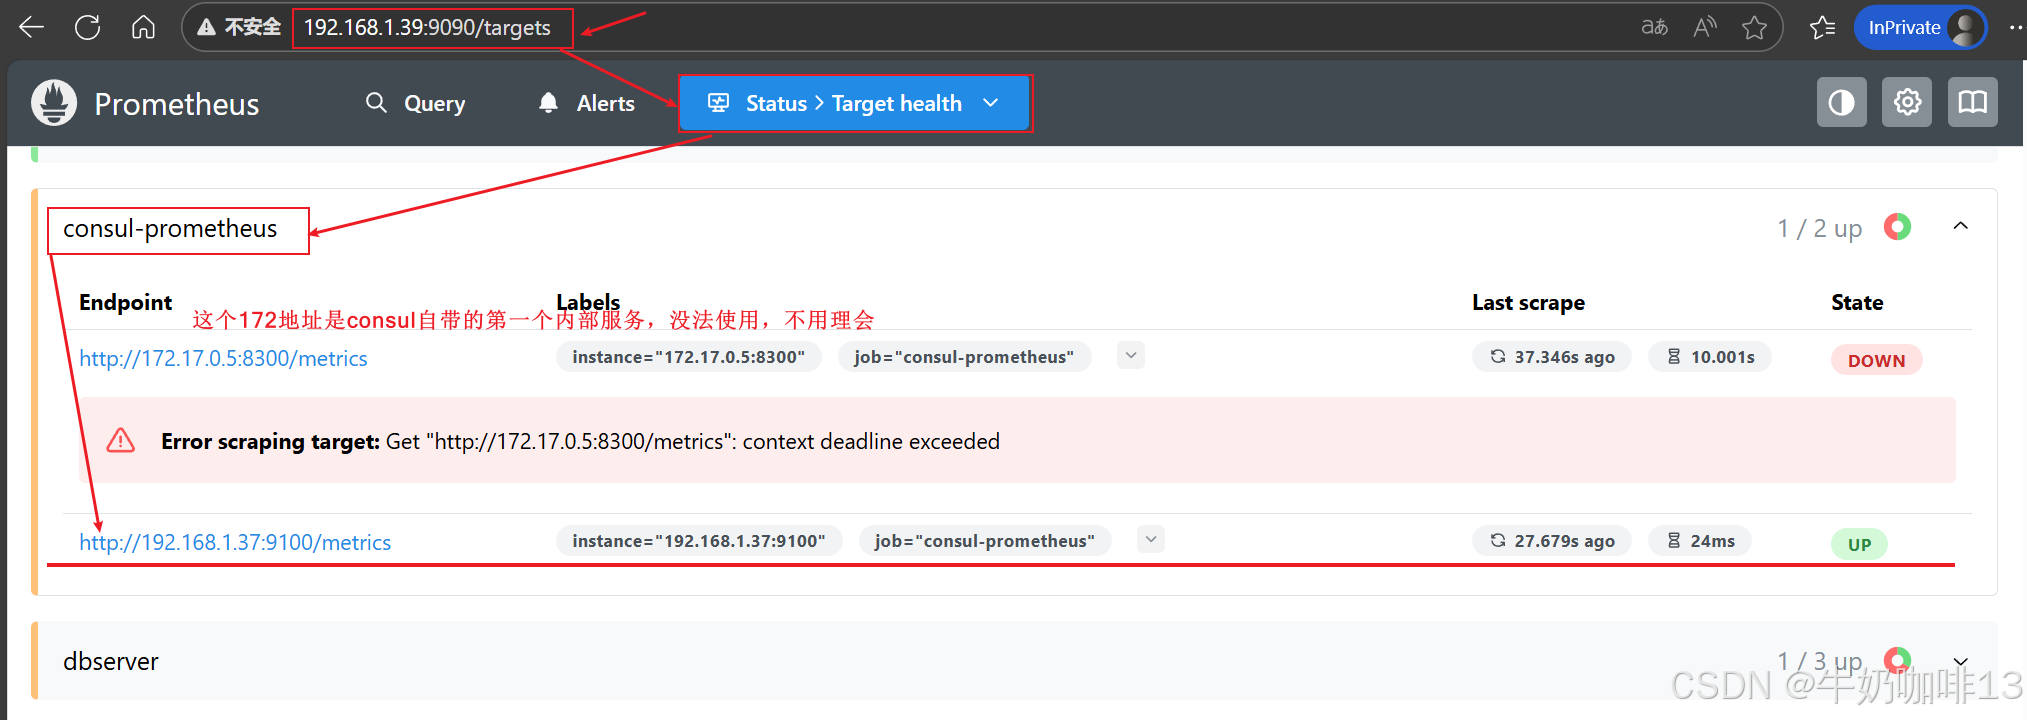The width and height of the screenshot is (2027, 720).
Task: Expand the dbserver target pool
Action: 1960,661
